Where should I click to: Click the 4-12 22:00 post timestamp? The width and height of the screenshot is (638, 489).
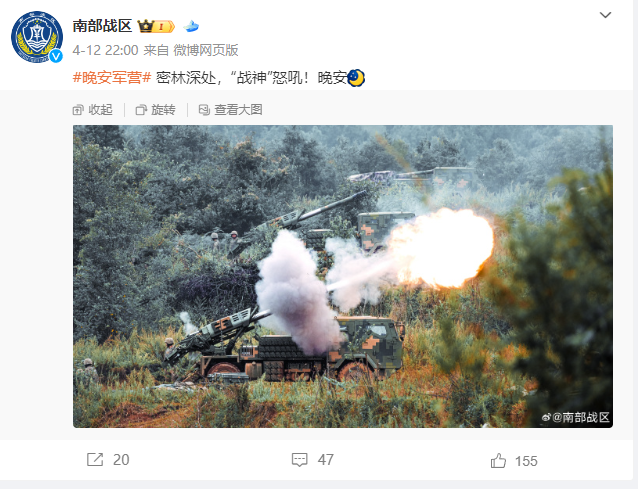tap(105, 50)
